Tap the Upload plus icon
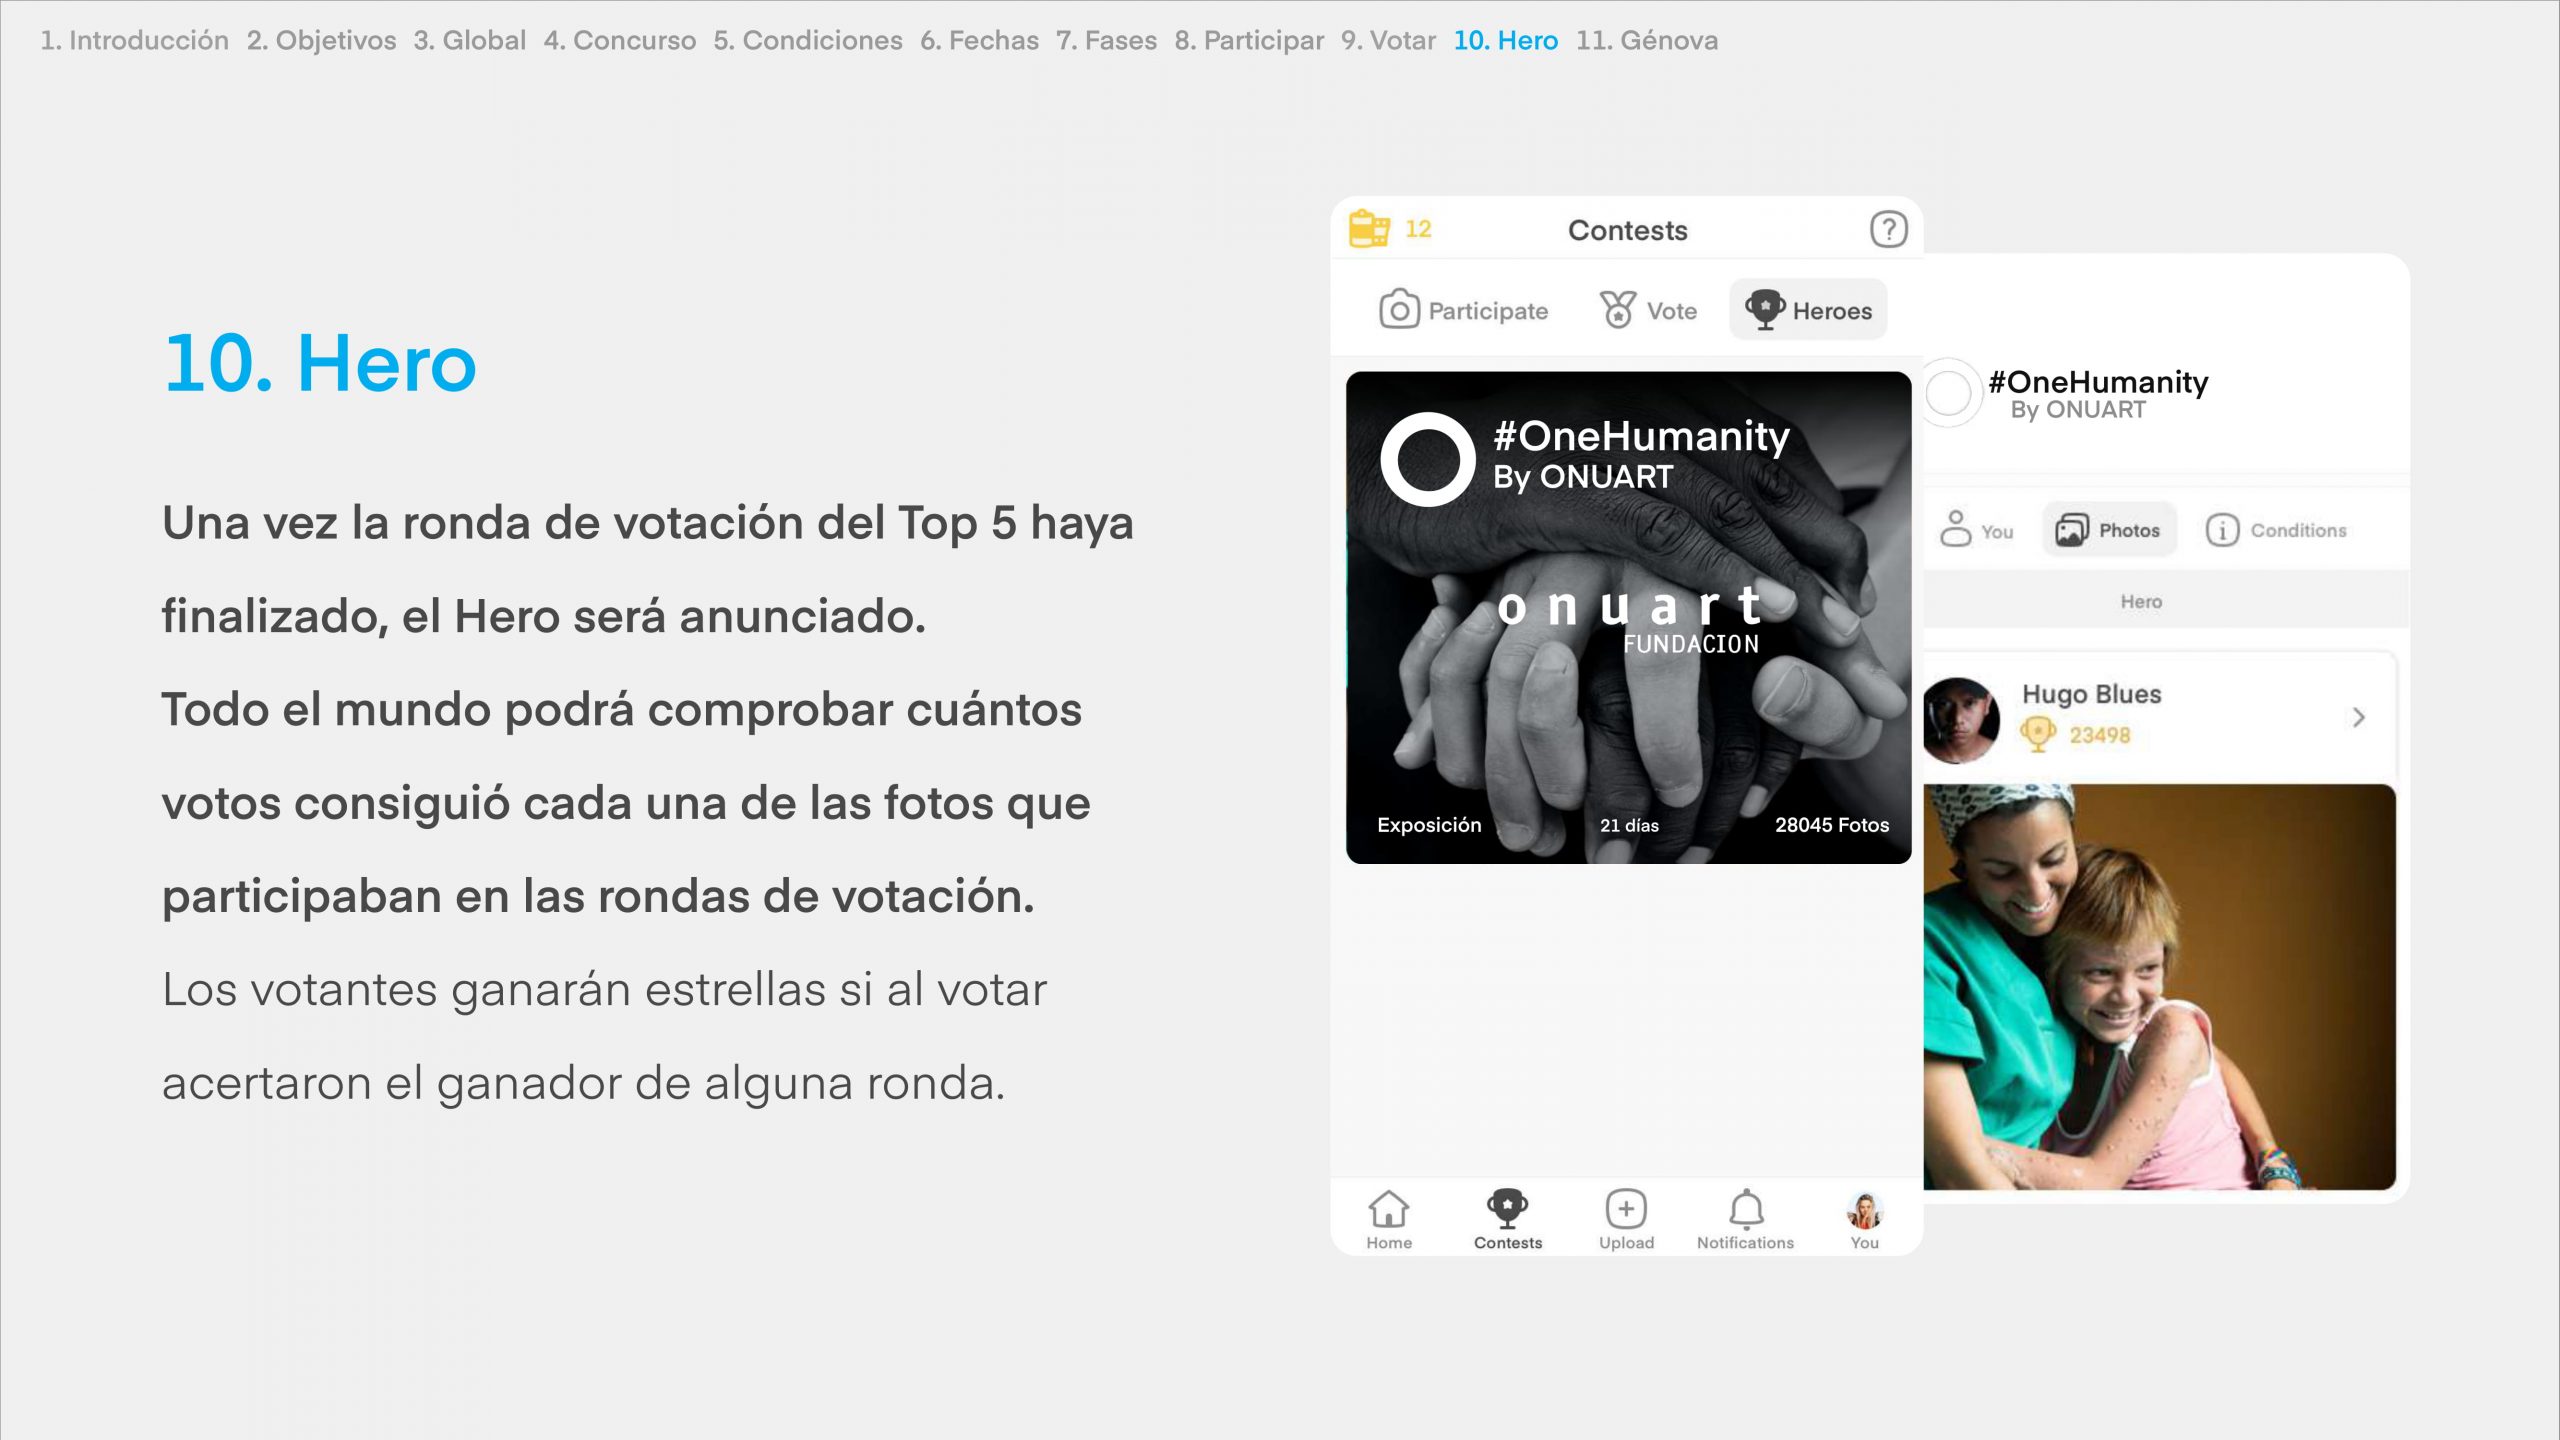Screen dimensions: 2560x1440 pyautogui.click(x=1626, y=1210)
